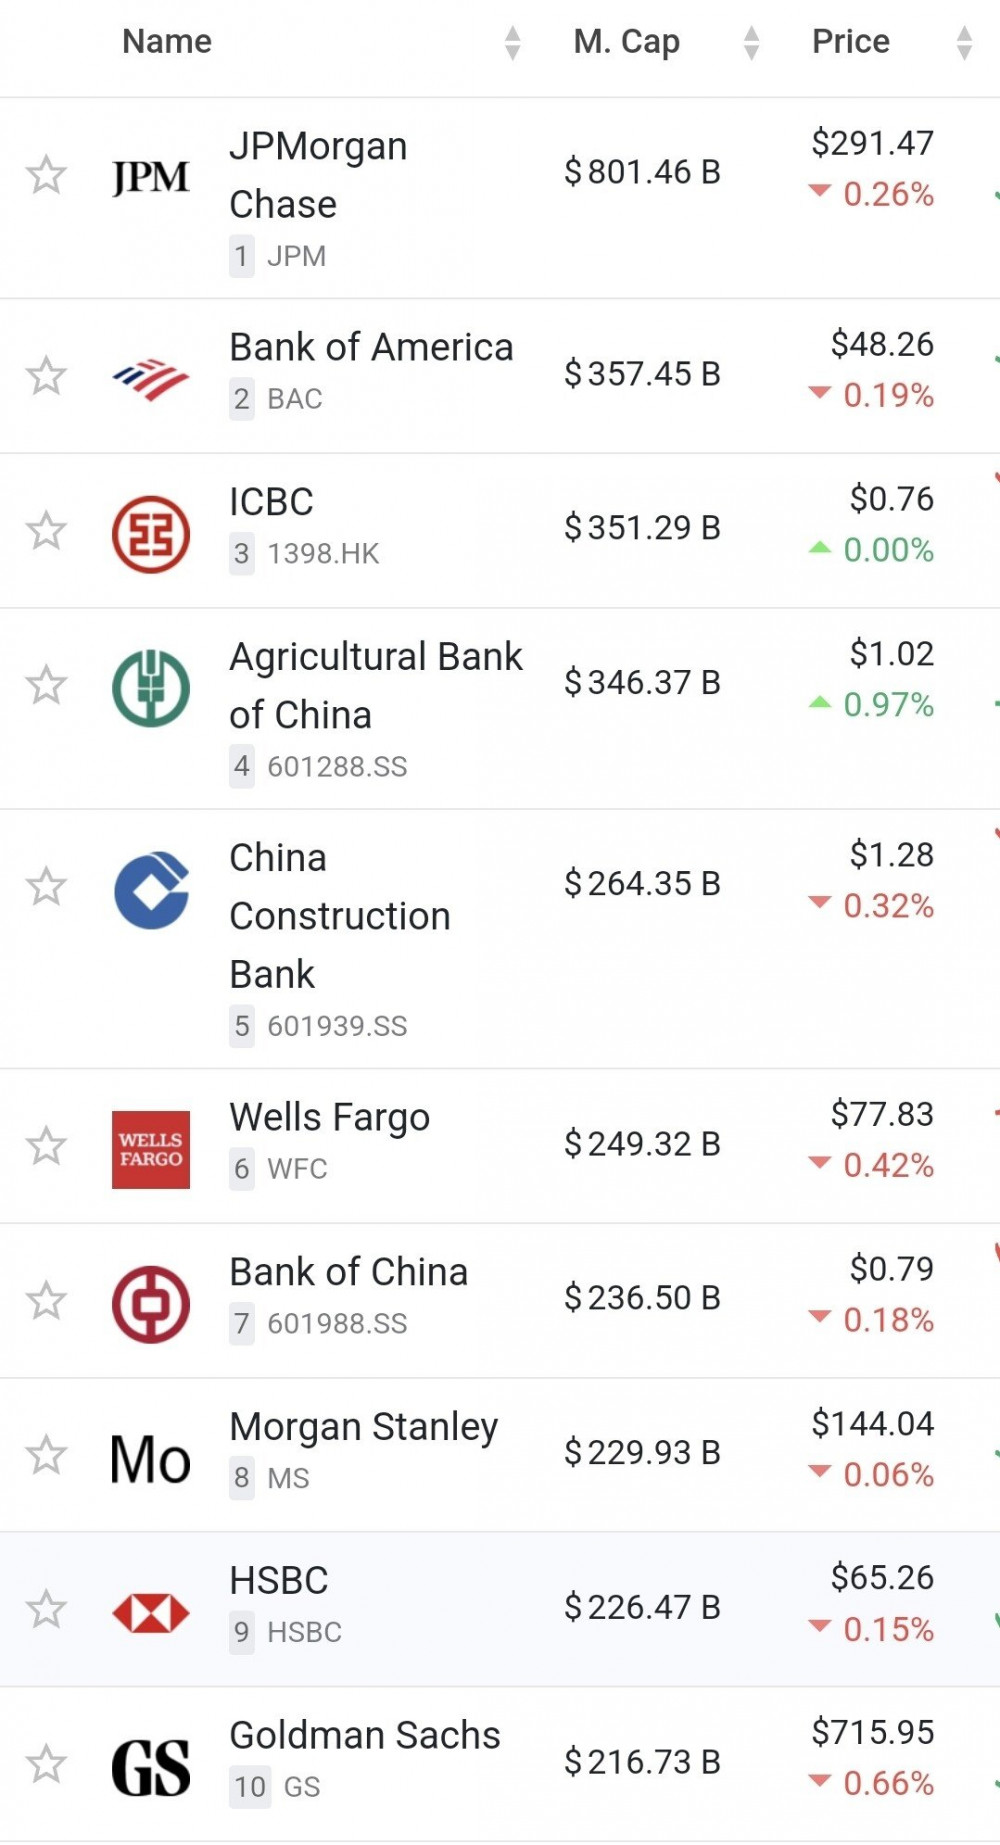
Task: Click China Construction Bank blue logo
Action: click(150, 889)
